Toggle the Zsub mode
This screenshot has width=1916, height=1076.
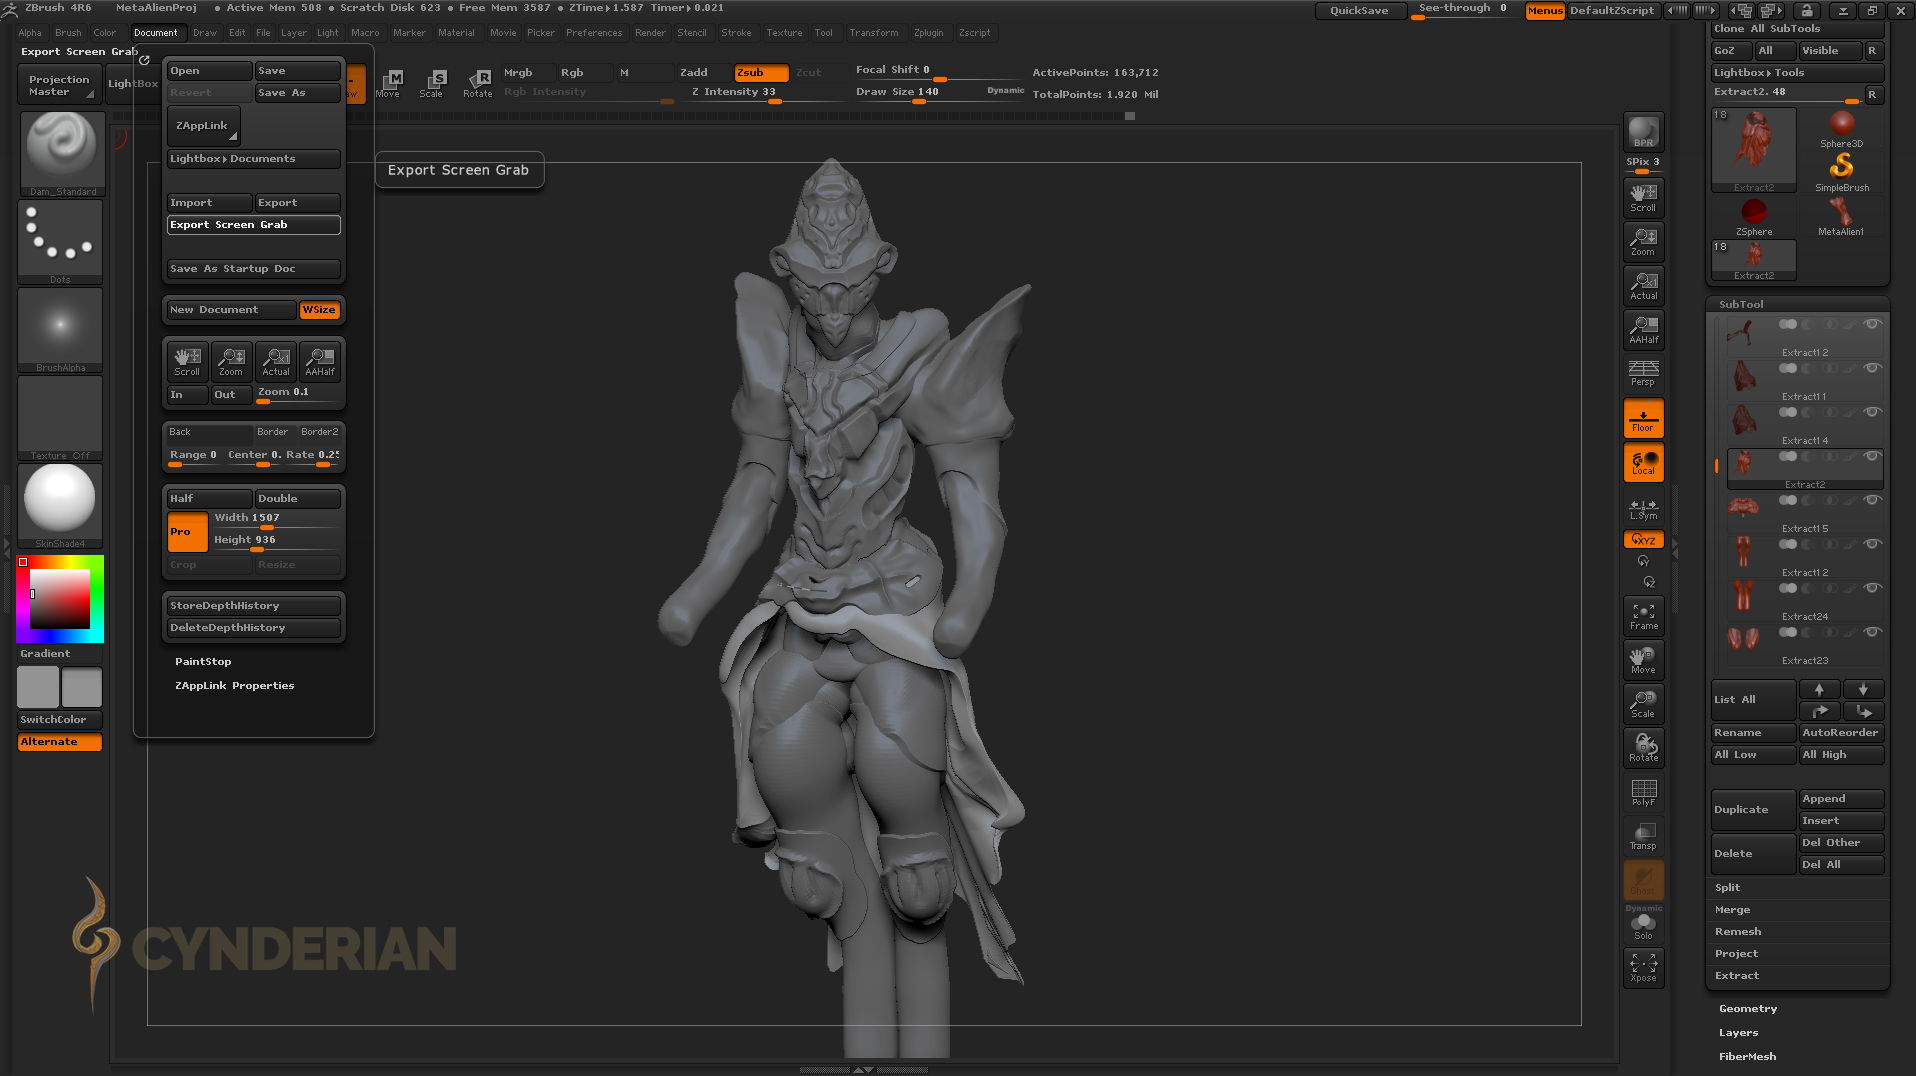(x=761, y=73)
